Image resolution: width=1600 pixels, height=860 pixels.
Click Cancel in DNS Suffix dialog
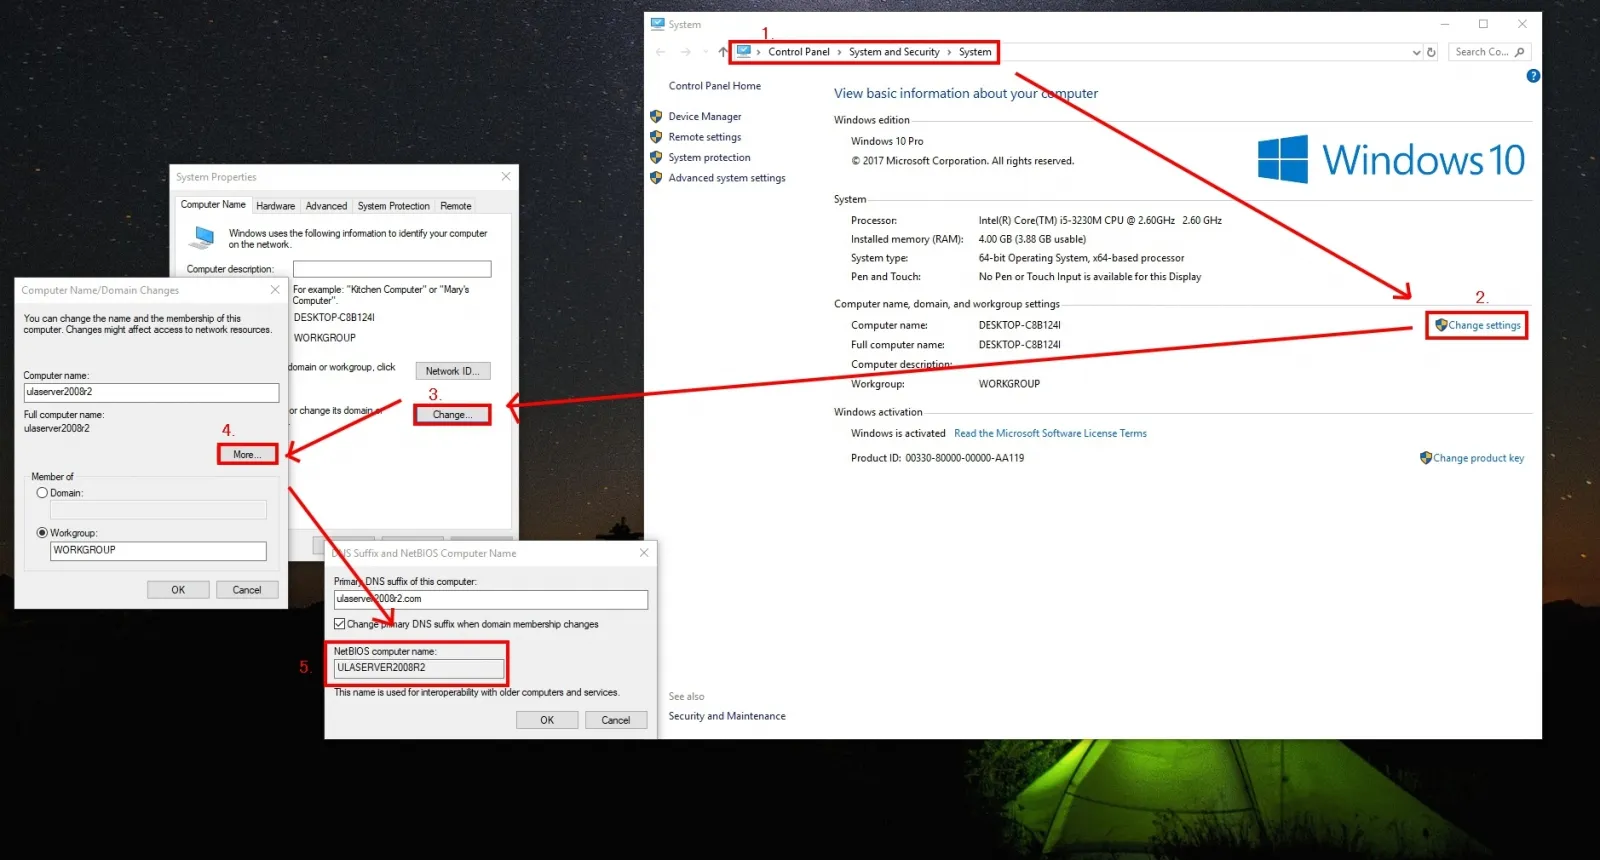[x=616, y=720]
